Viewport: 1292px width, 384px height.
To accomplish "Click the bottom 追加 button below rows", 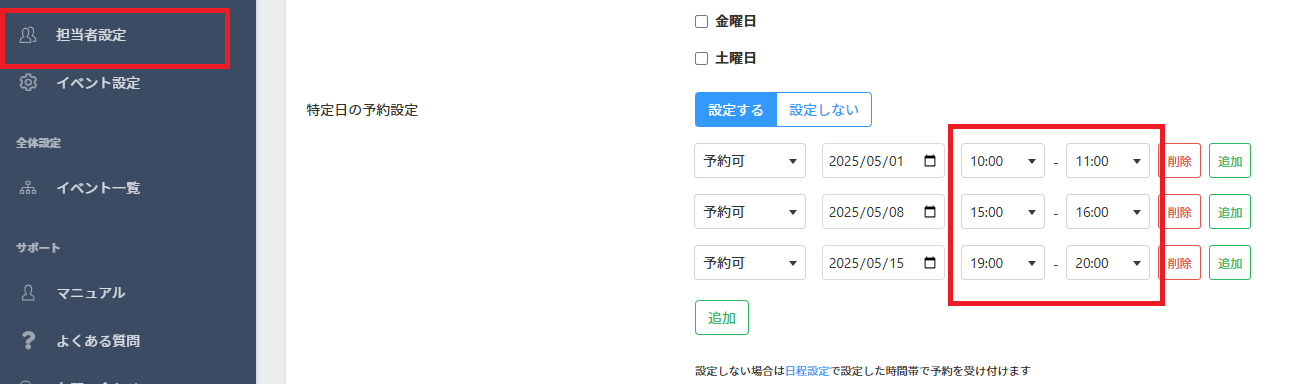I will point(722,318).
